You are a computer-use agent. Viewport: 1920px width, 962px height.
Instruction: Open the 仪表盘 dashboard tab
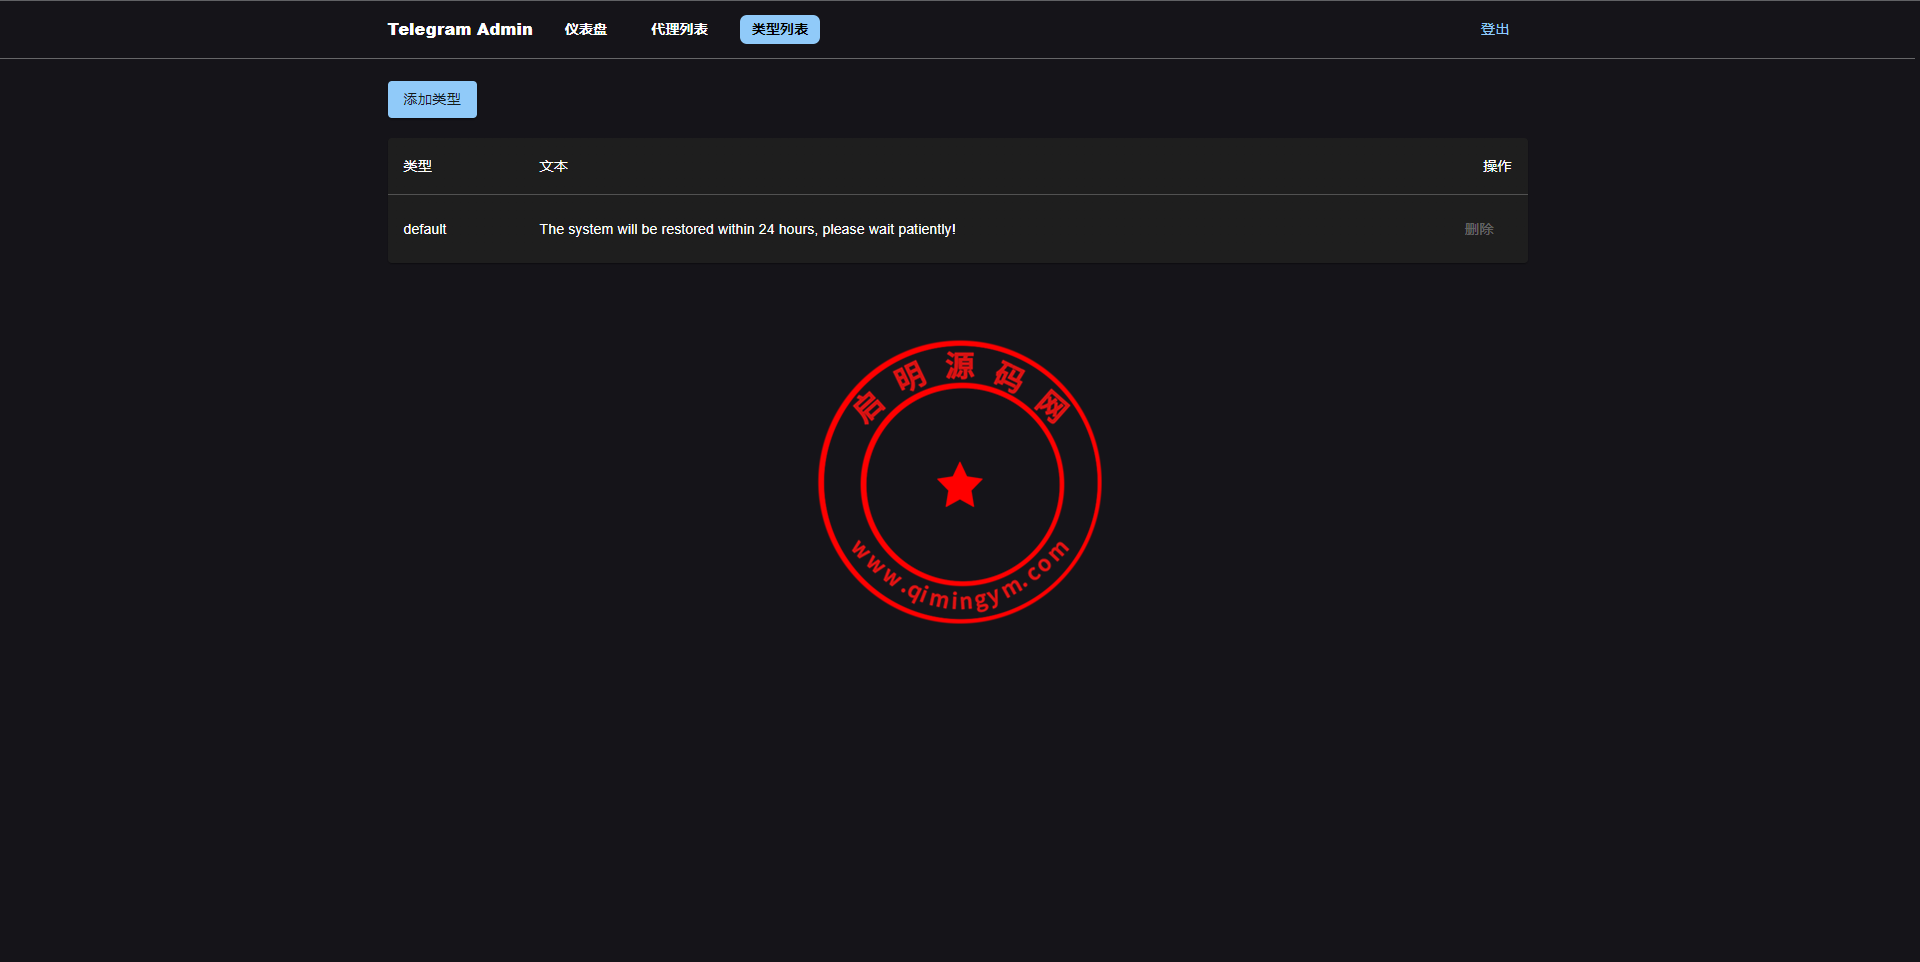[x=585, y=29]
